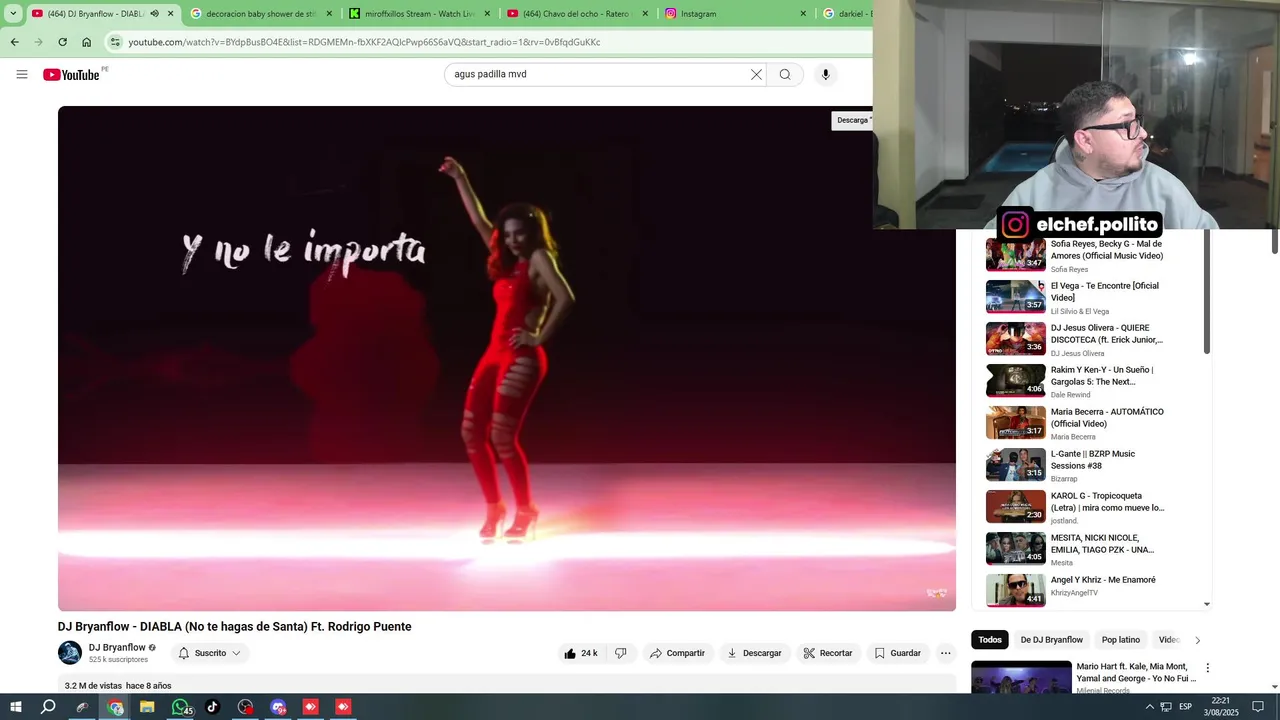Open the DJ Bryanflow channel avatar

[70, 653]
